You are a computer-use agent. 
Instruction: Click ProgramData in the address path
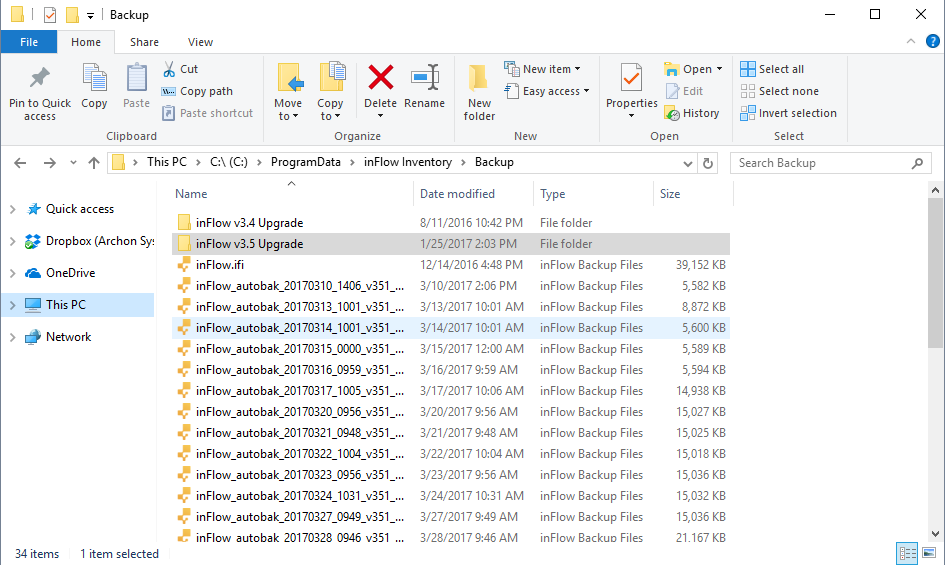(306, 162)
